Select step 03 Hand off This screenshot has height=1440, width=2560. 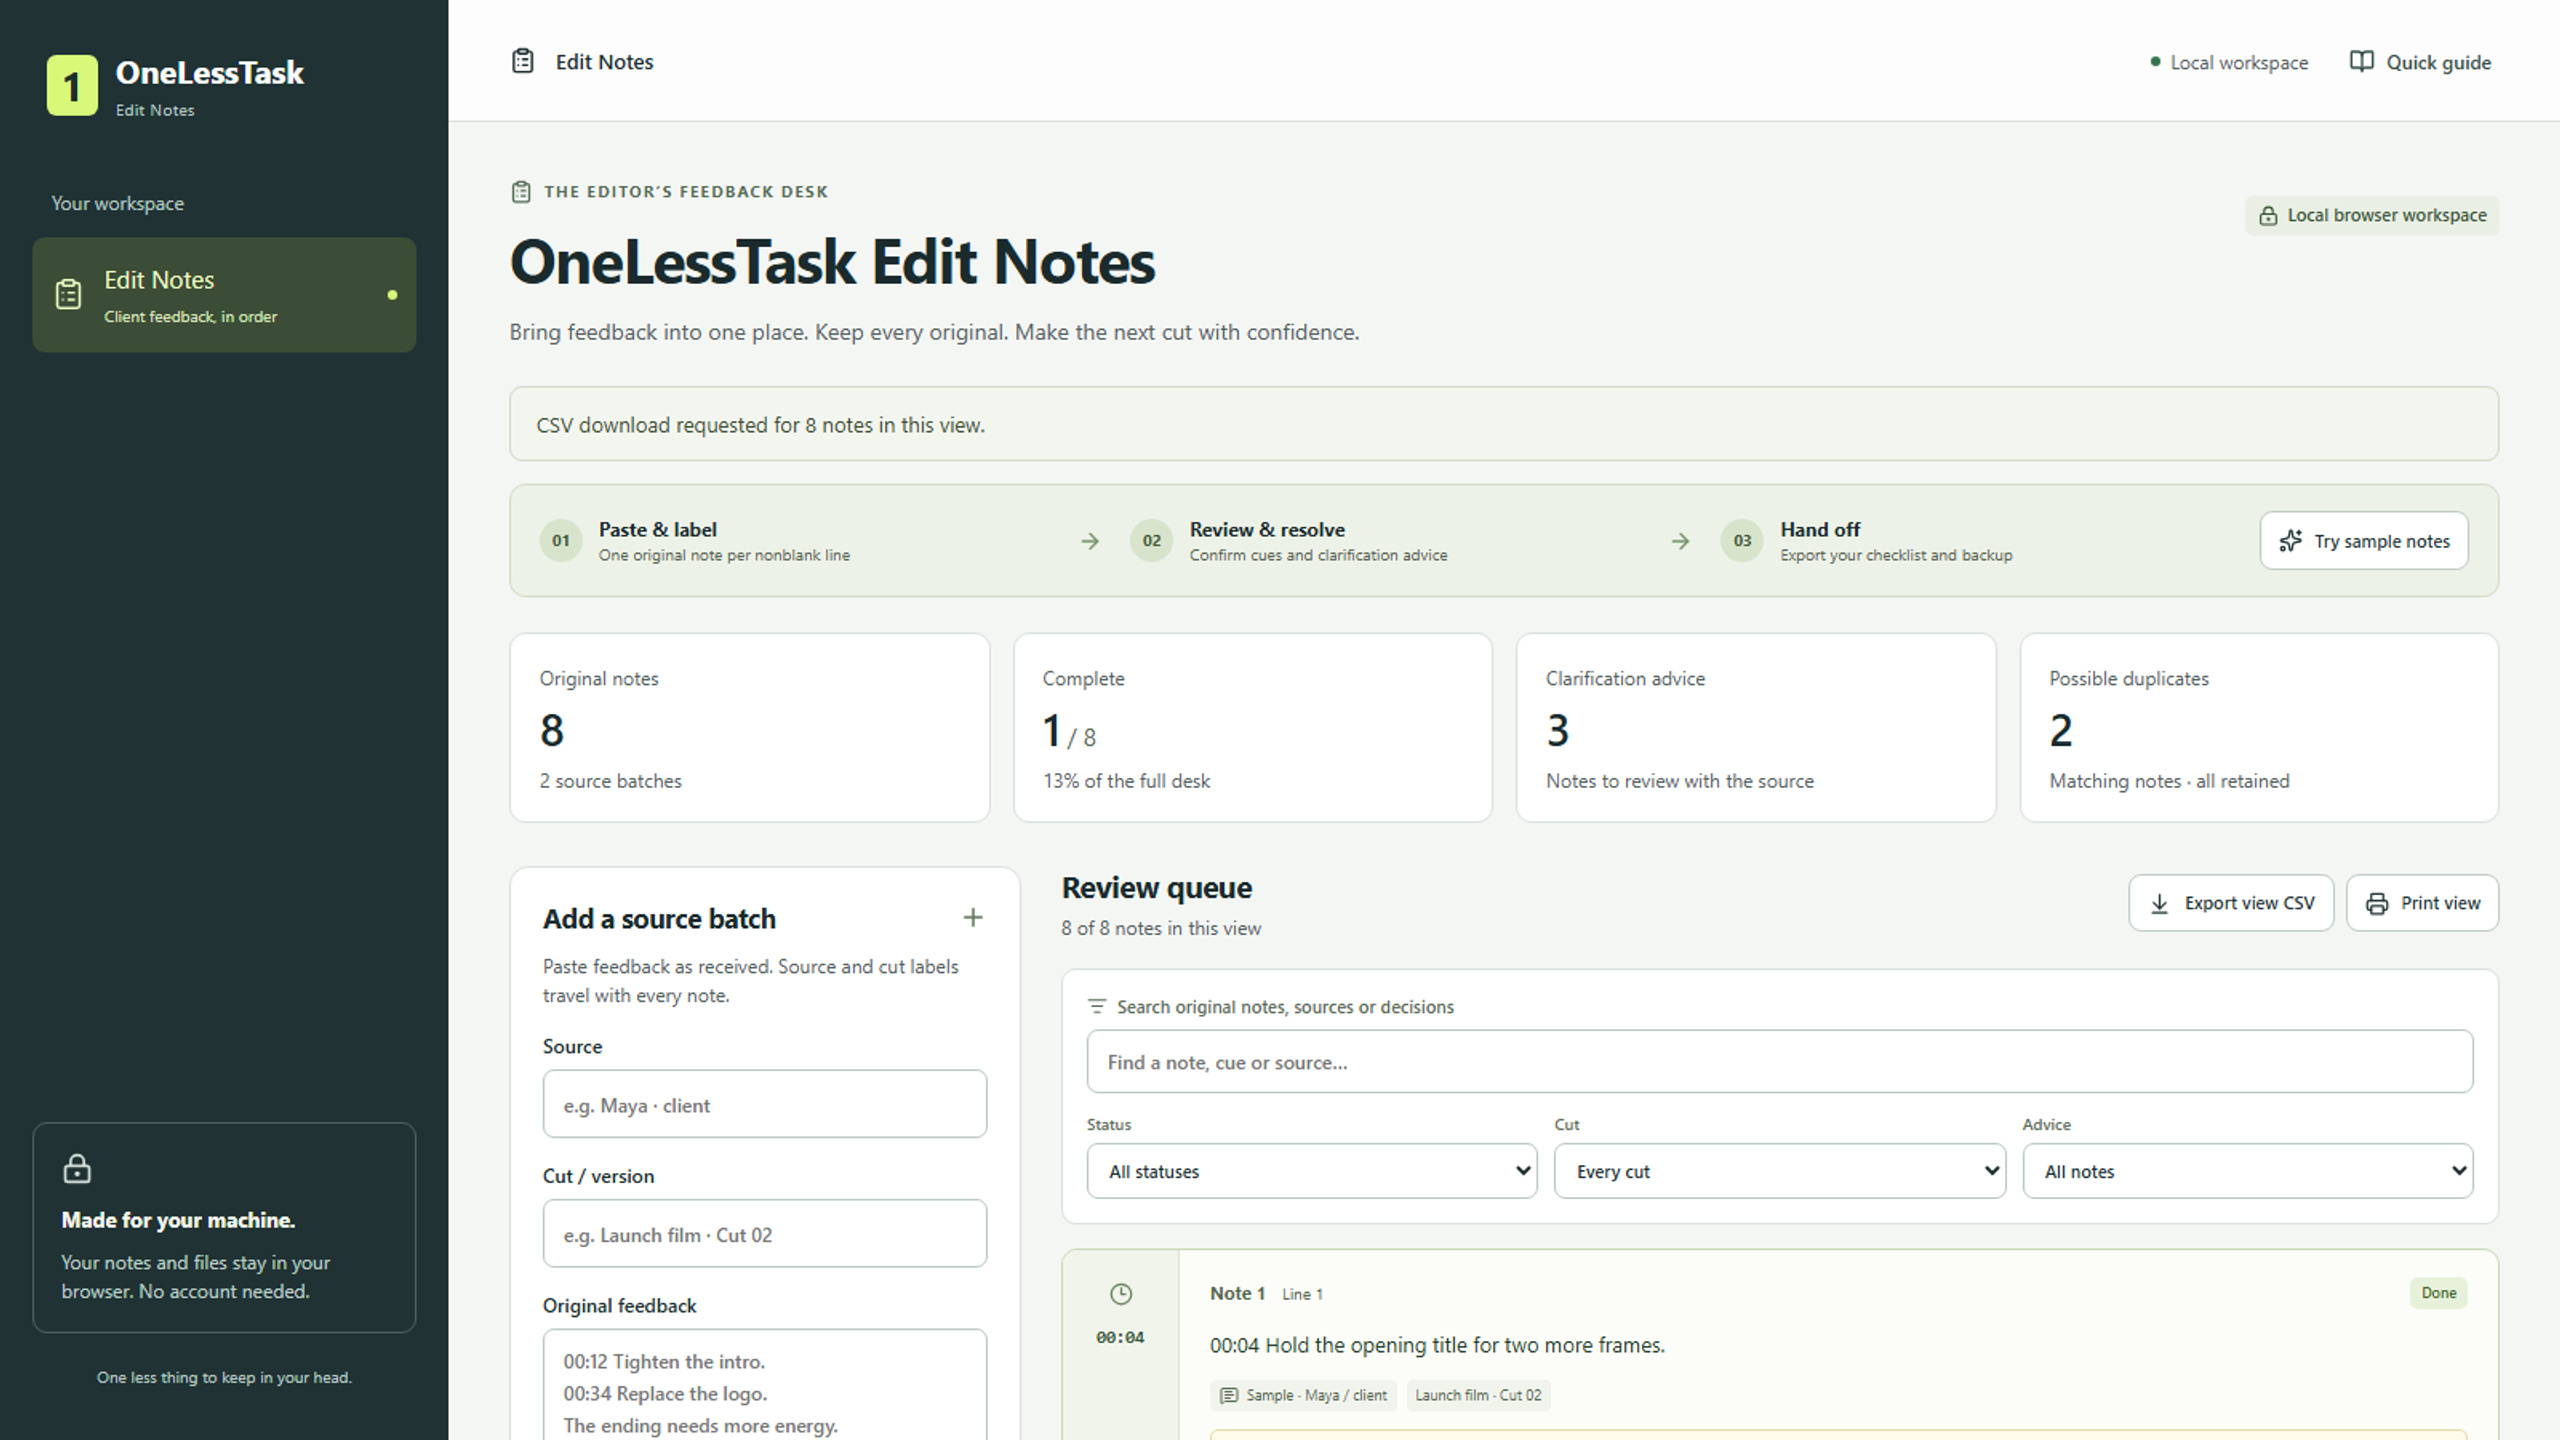click(x=1867, y=541)
